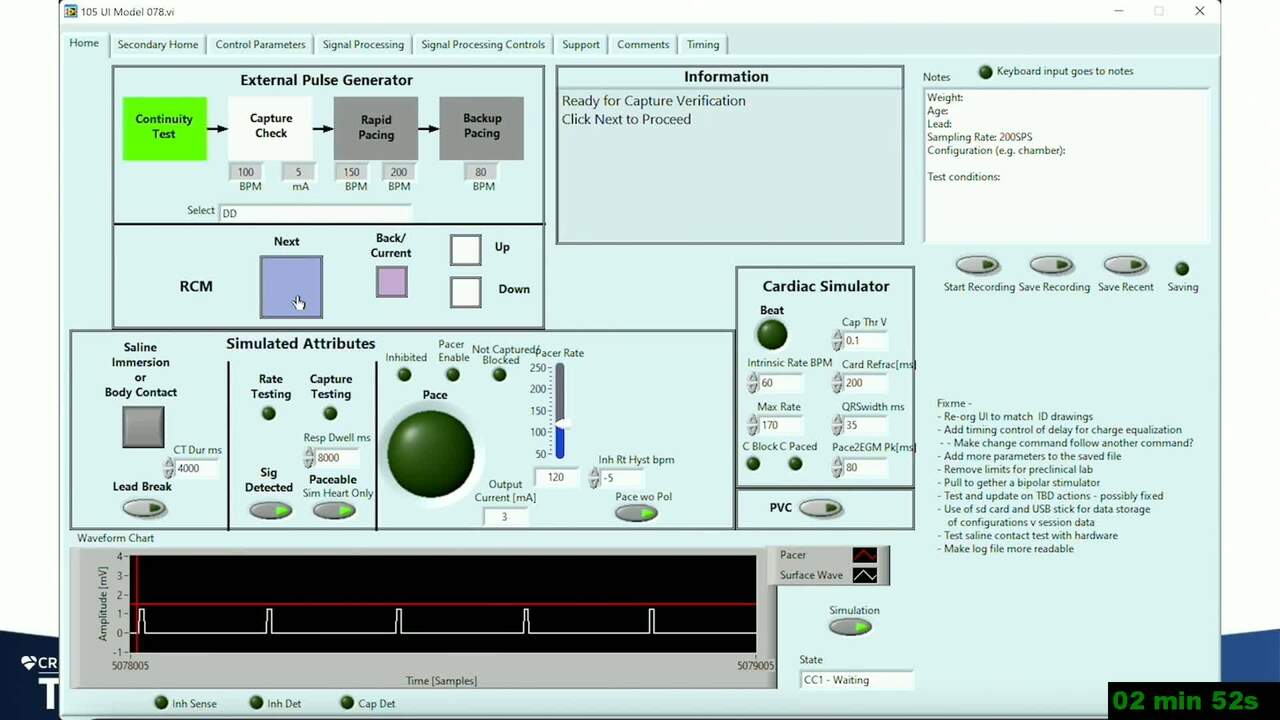Select Signal Processing Controls tab
The width and height of the screenshot is (1280, 720).
483,44
